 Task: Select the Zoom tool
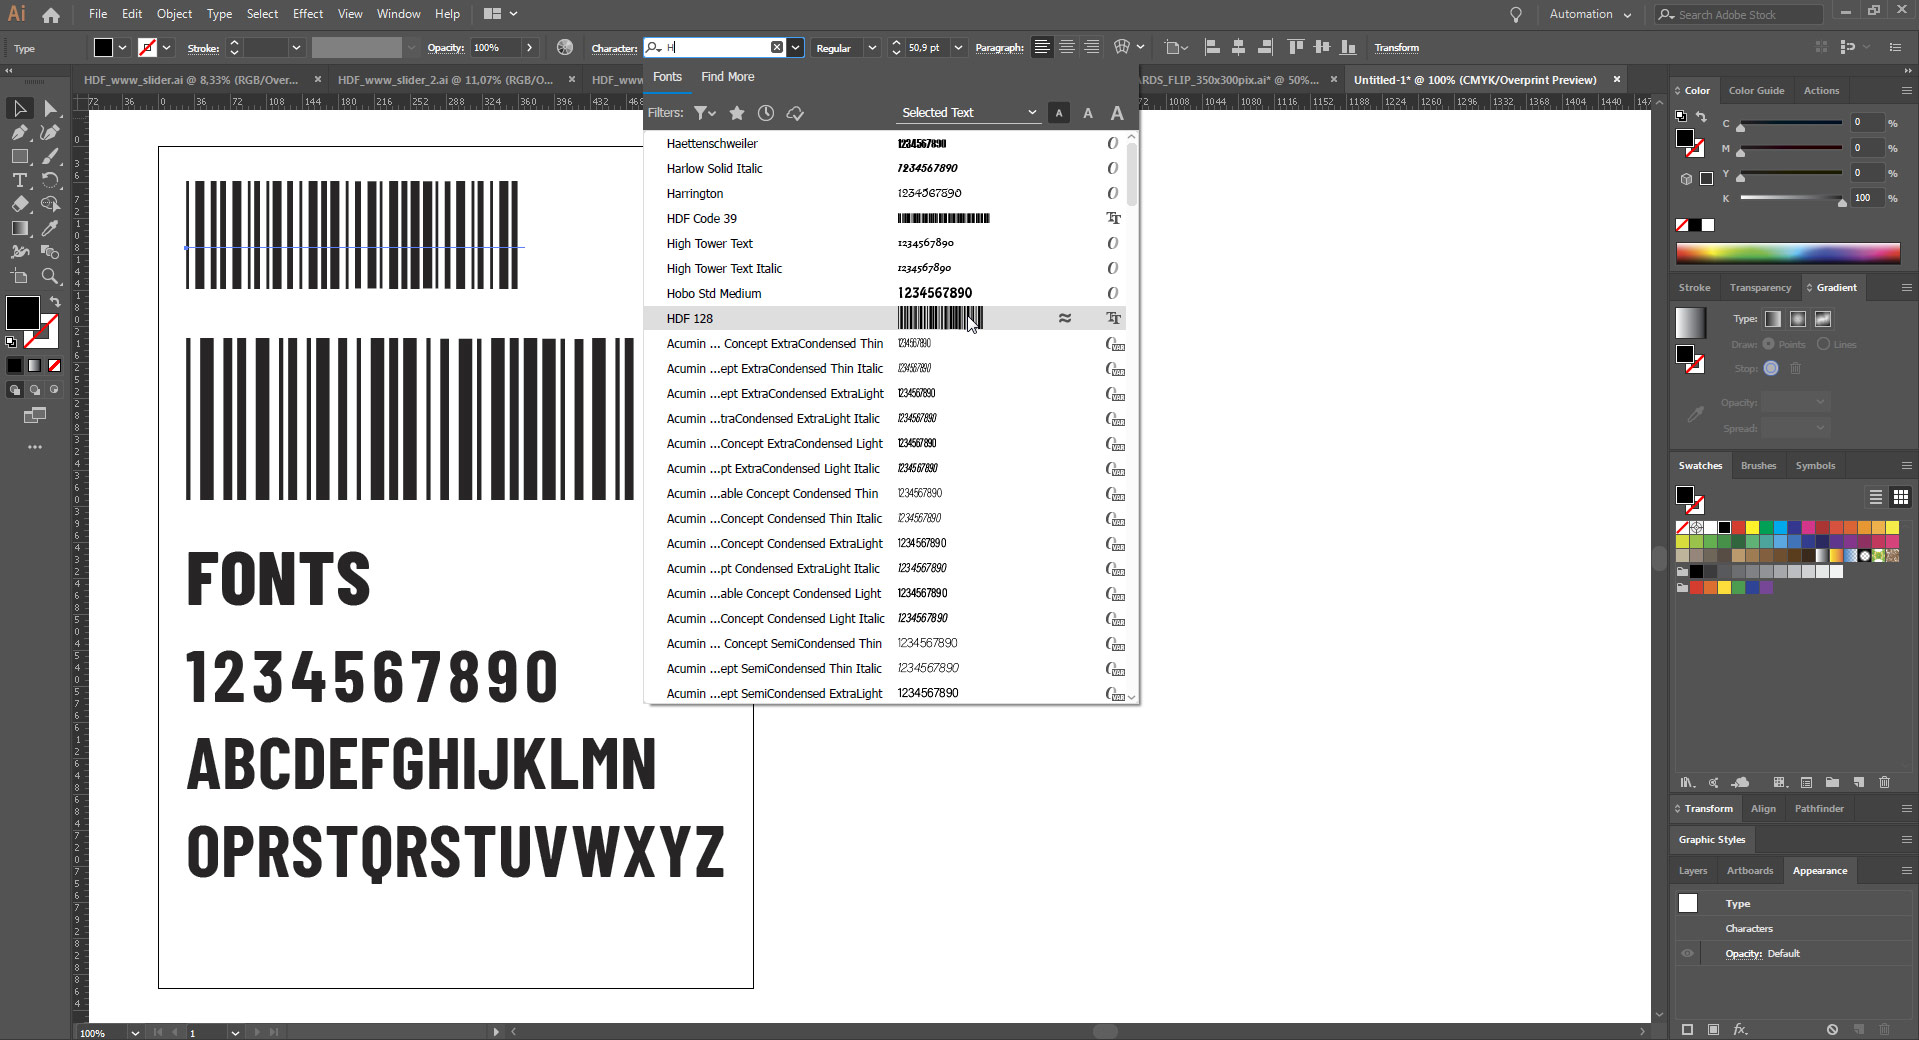[x=49, y=276]
